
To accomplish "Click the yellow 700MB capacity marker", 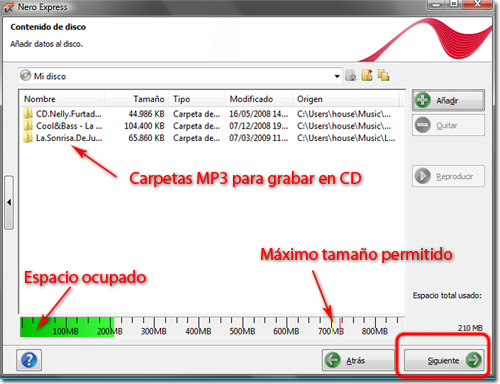I will [332, 324].
